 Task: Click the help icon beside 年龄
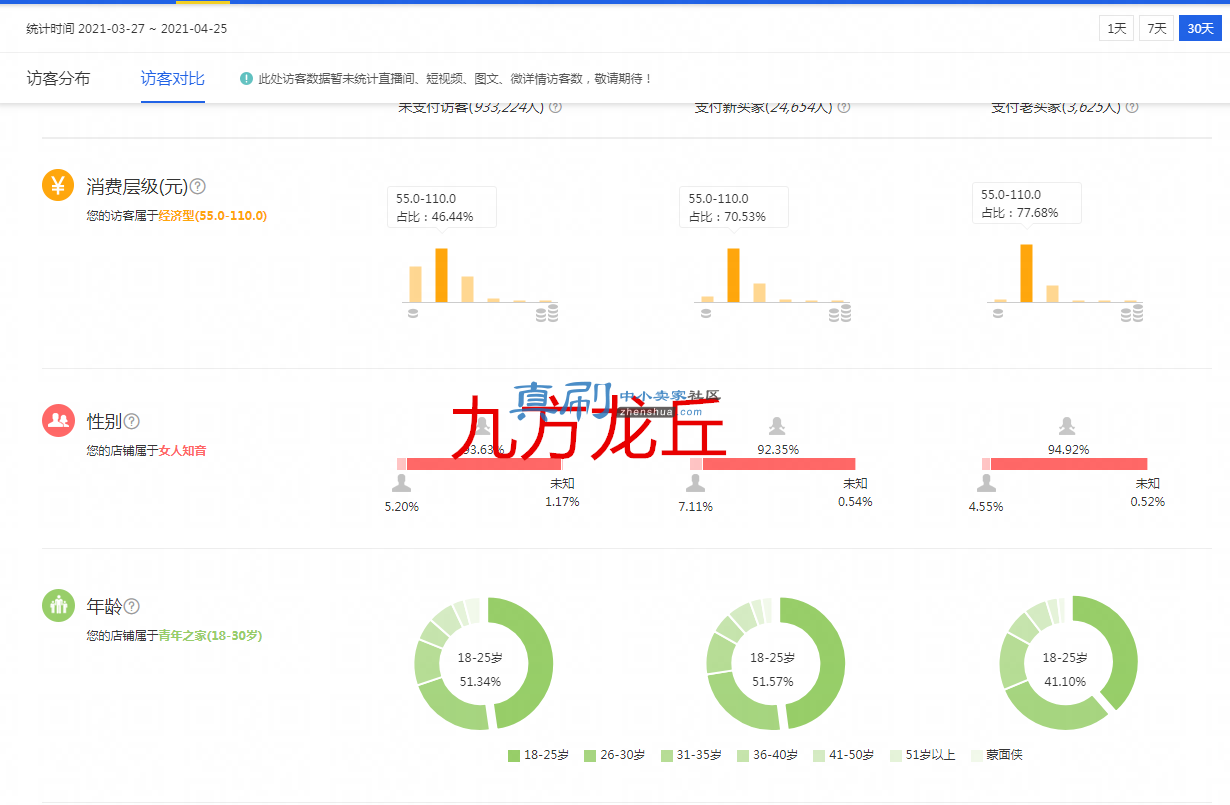(x=132, y=606)
